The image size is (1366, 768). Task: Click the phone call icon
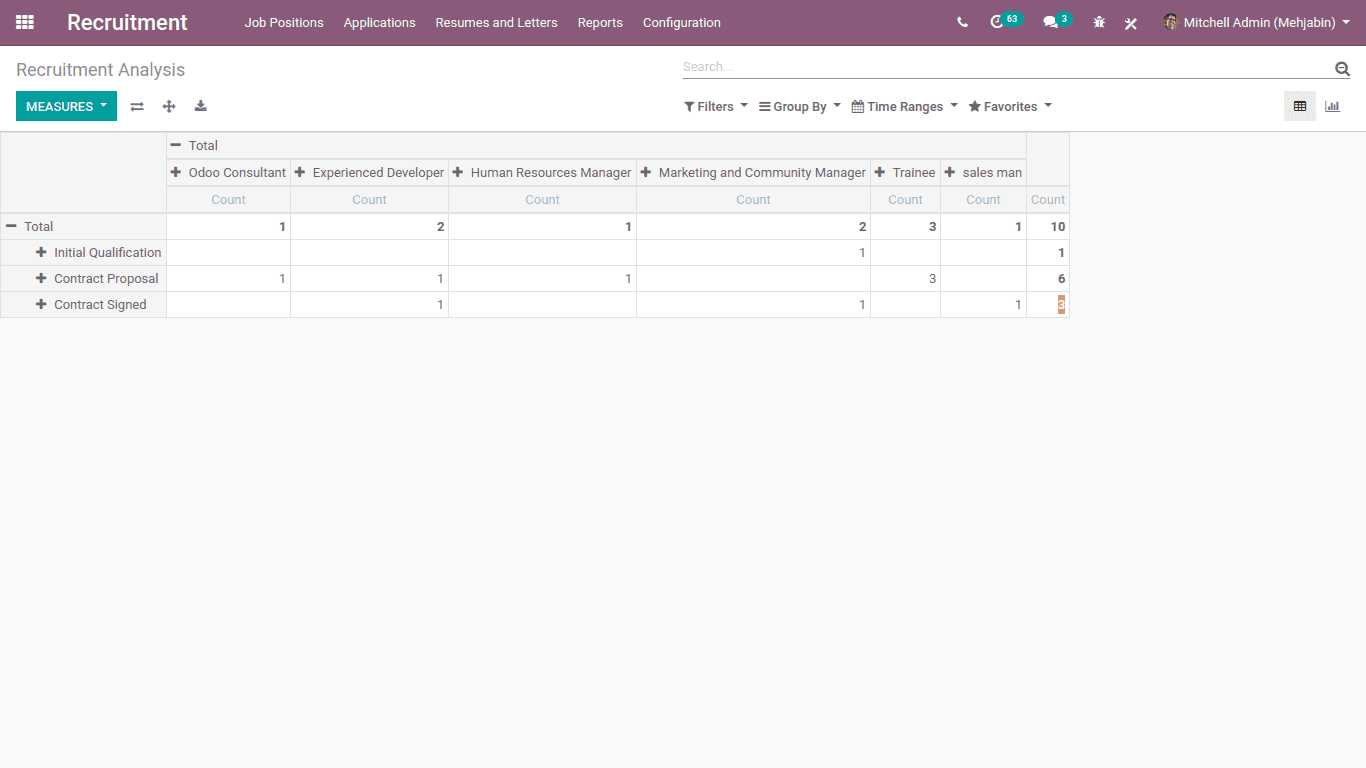[962, 22]
